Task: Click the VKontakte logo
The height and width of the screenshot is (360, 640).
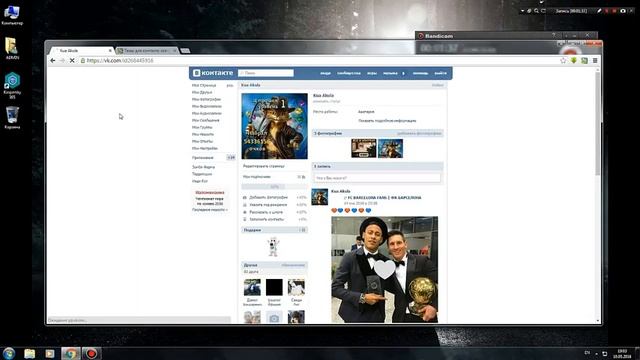Action: click(x=213, y=73)
